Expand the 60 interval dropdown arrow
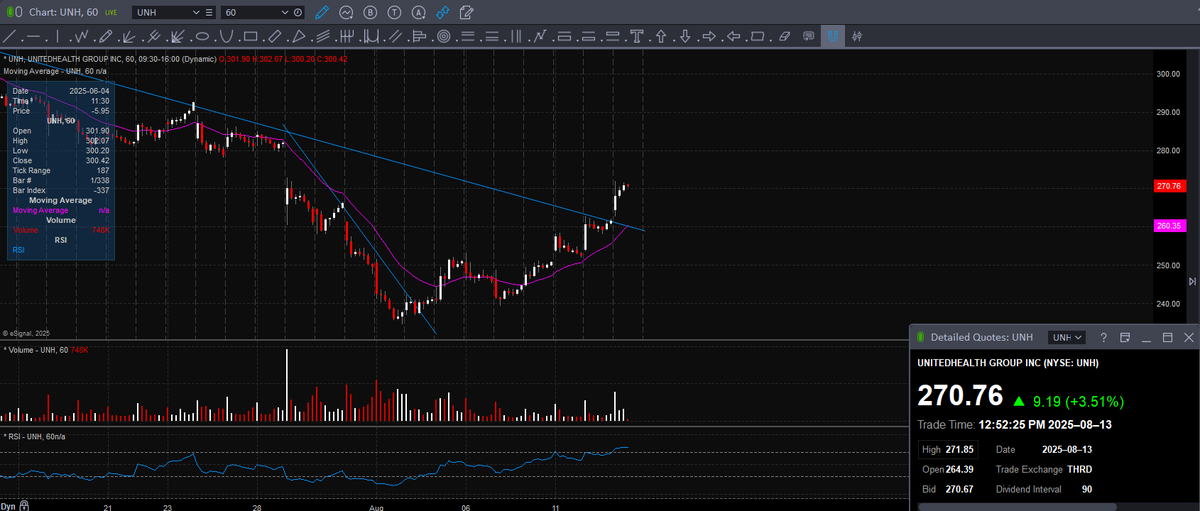Image resolution: width=1200 pixels, height=511 pixels. 285,12
